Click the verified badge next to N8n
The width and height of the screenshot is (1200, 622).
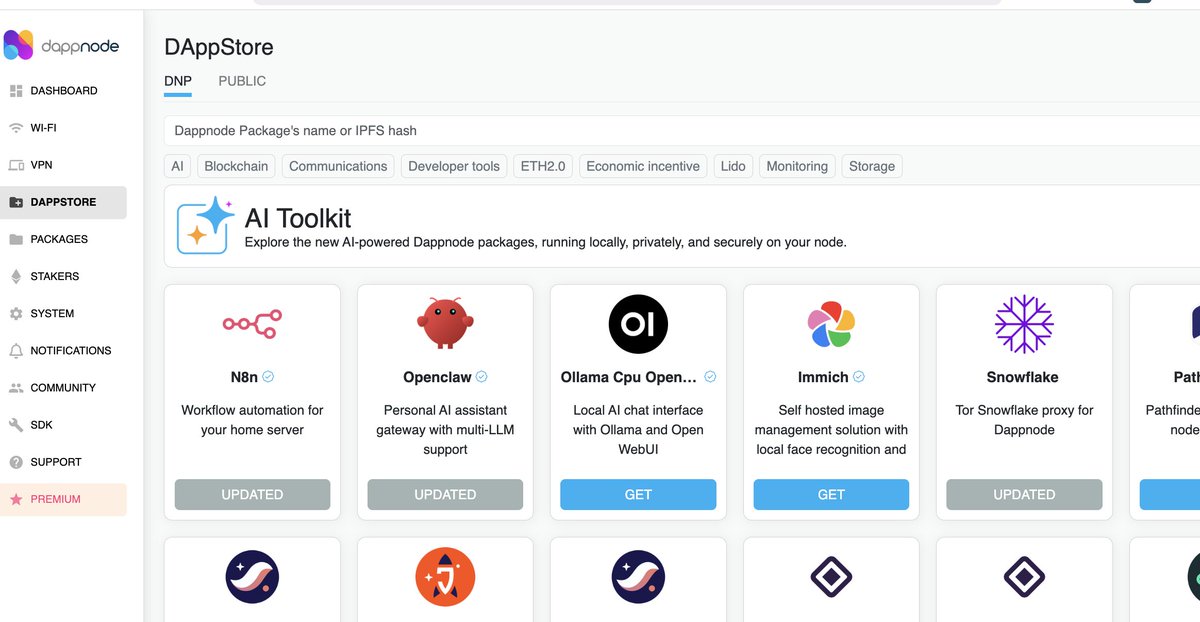(268, 377)
